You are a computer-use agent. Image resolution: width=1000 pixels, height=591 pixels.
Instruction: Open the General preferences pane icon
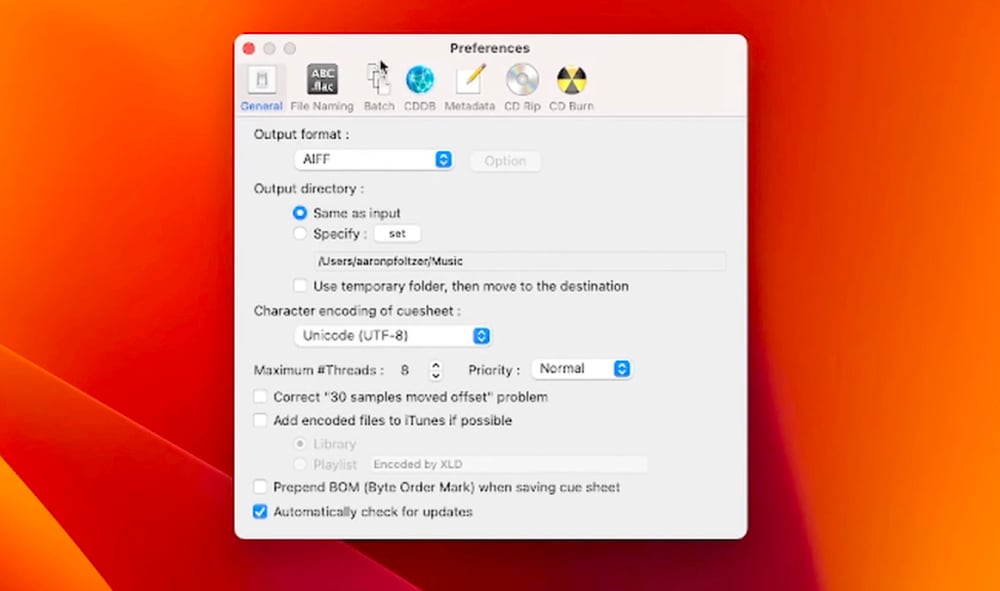tap(261, 80)
